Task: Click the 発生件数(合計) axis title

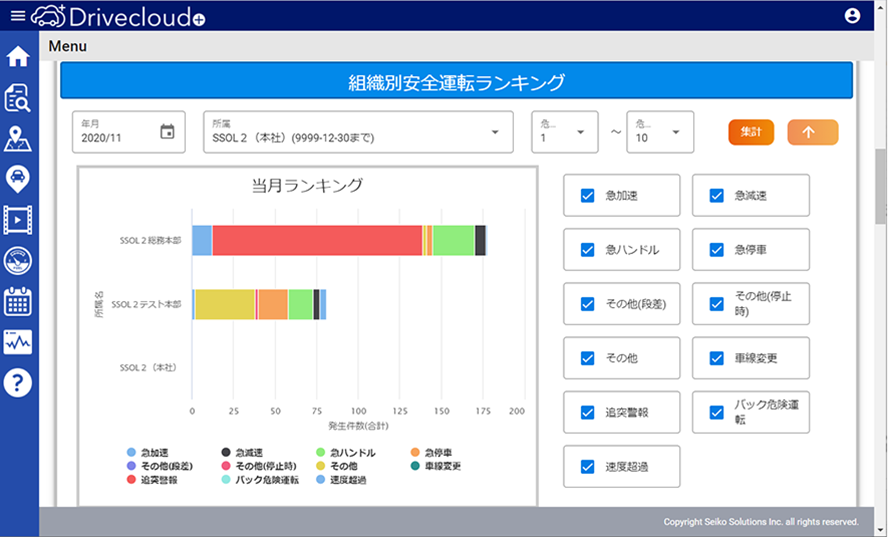Action: (x=358, y=426)
